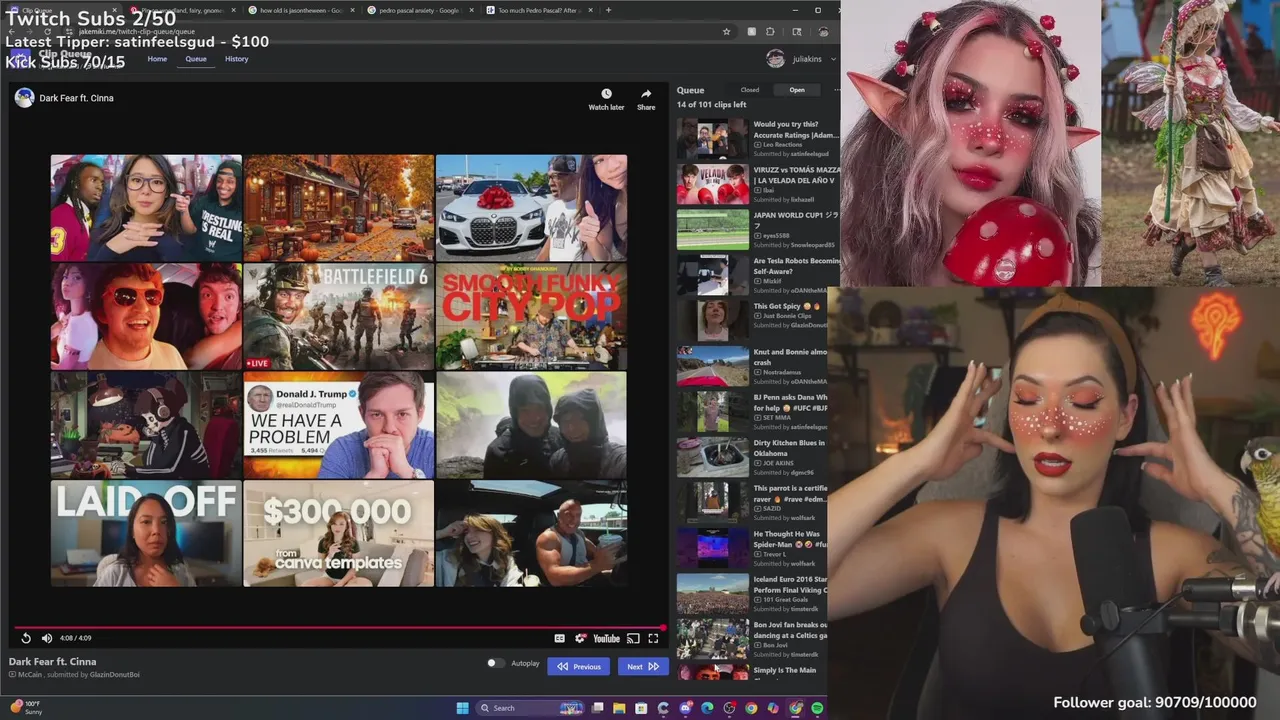Switch to the 'Too much Pedro Pascal?' tab
This screenshot has width=1280, height=720.
[538, 10]
